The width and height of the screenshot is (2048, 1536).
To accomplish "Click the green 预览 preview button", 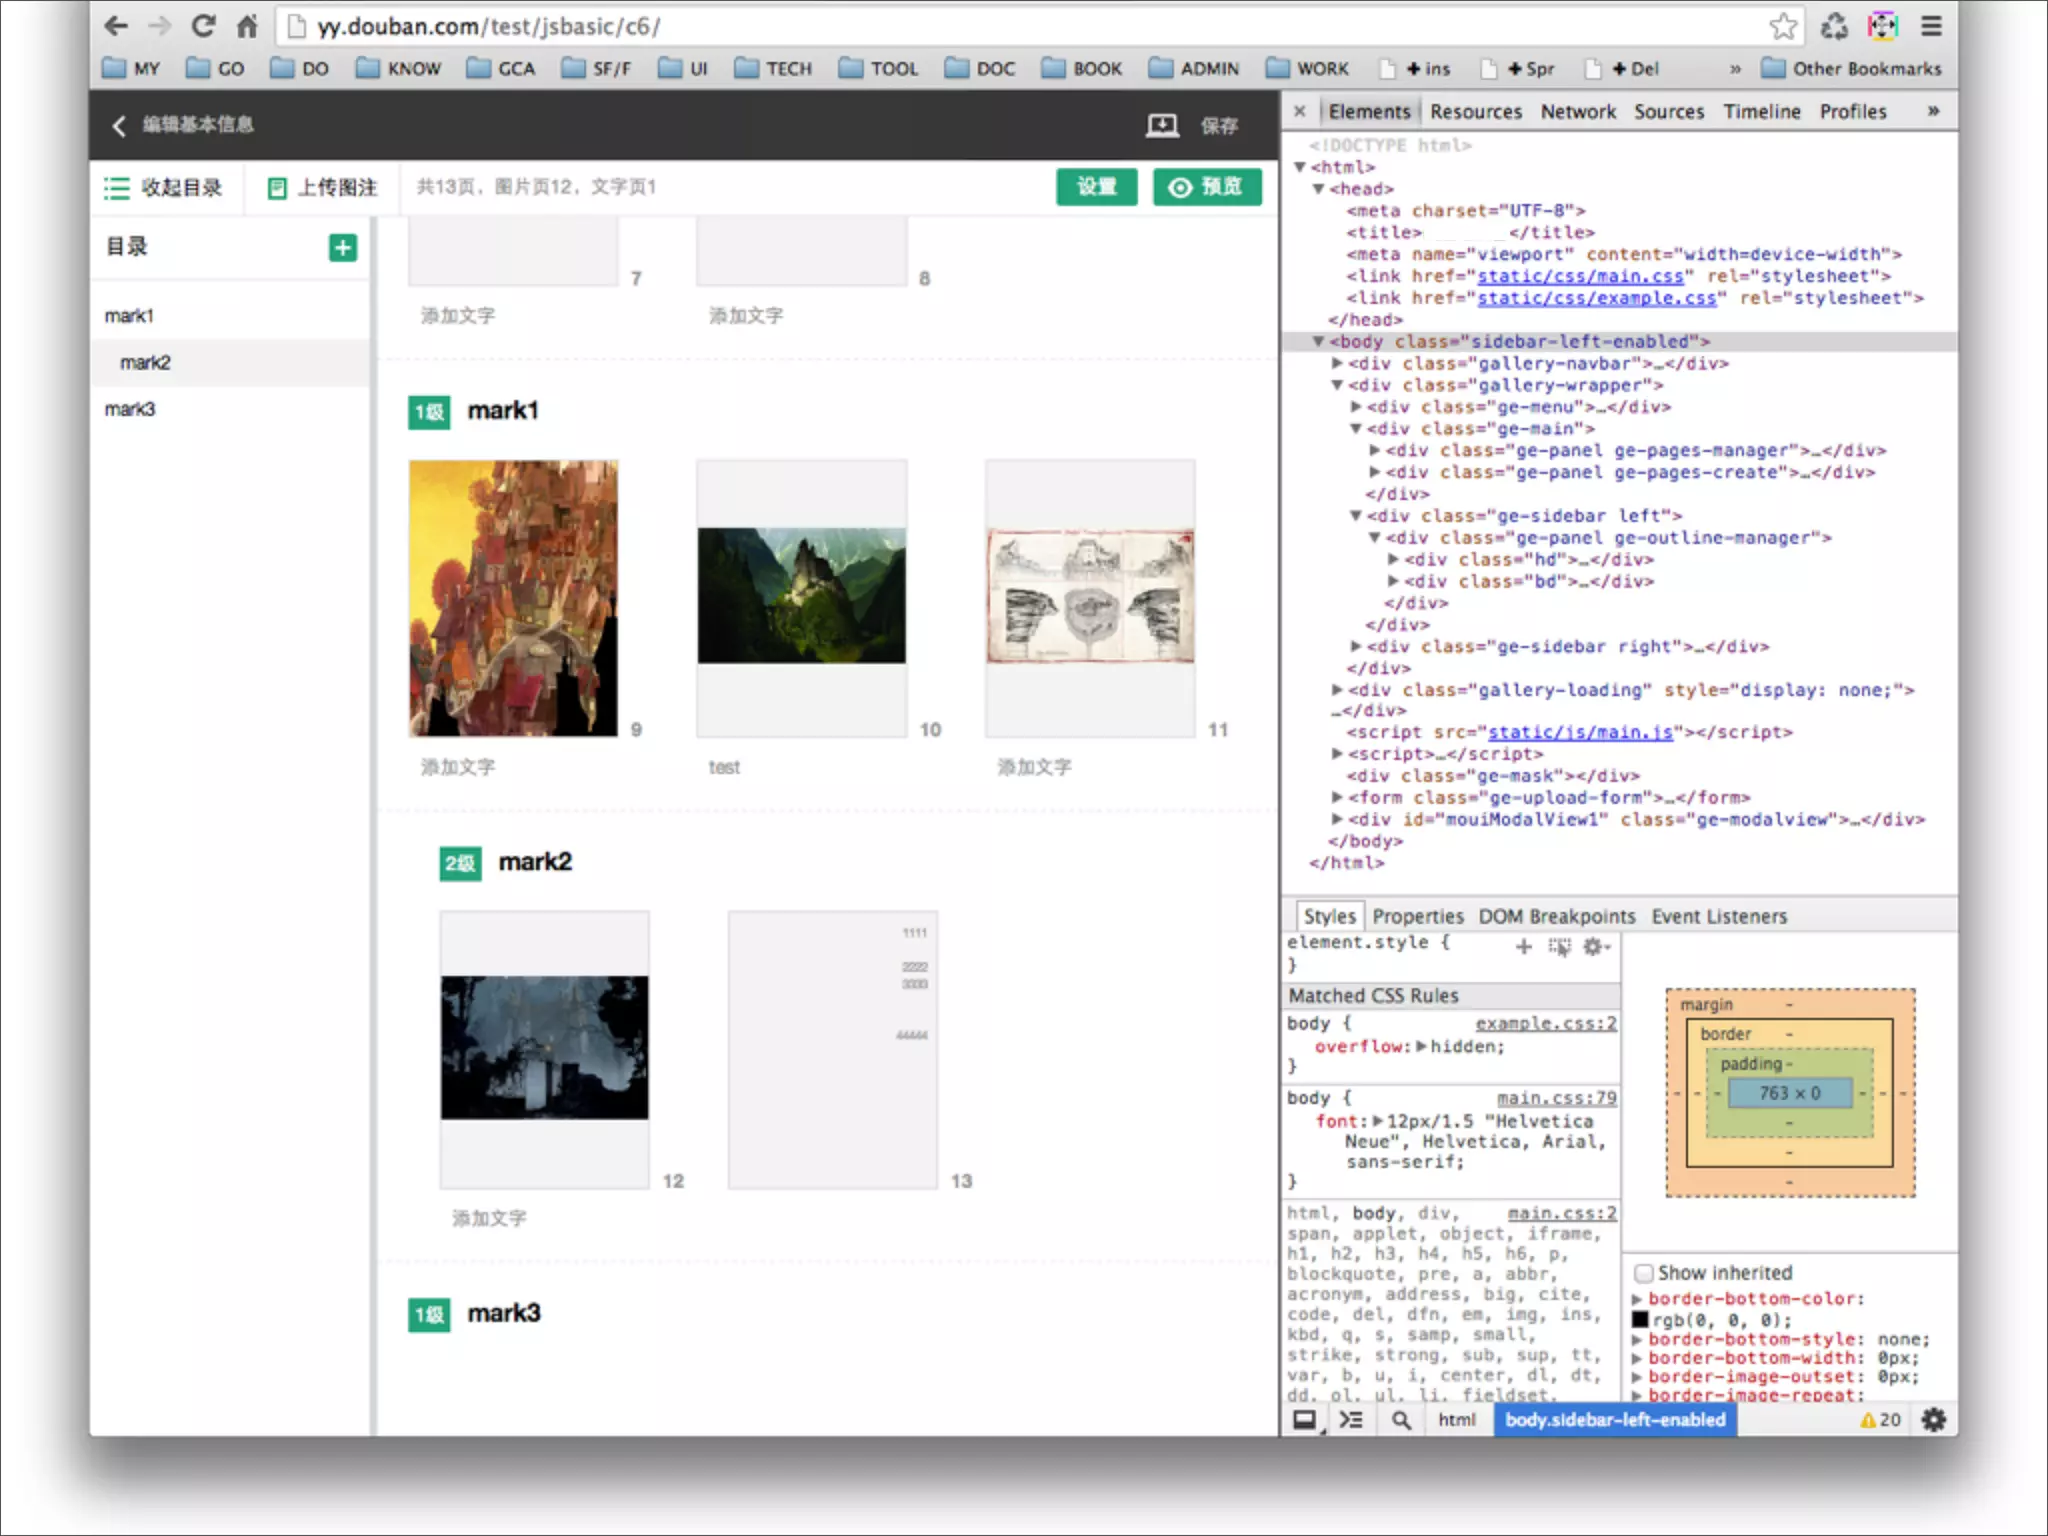I will click(1207, 187).
